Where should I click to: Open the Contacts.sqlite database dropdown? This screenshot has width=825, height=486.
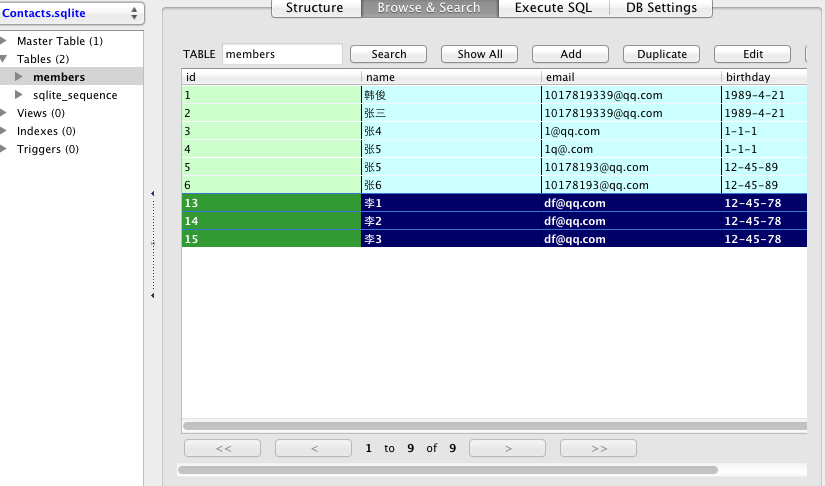(72, 13)
